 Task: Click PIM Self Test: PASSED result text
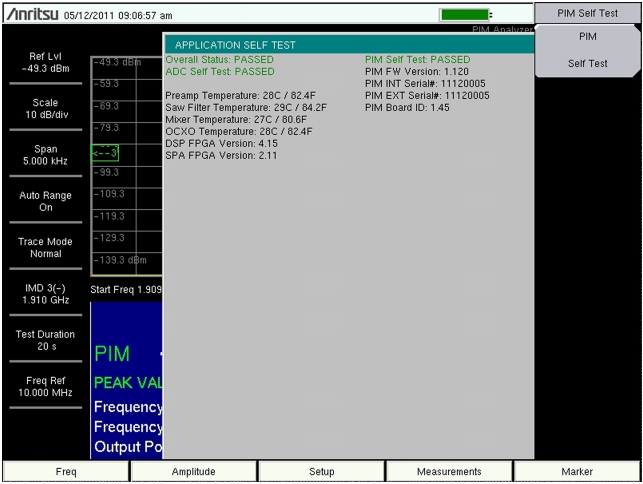pyautogui.click(x=417, y=59)
